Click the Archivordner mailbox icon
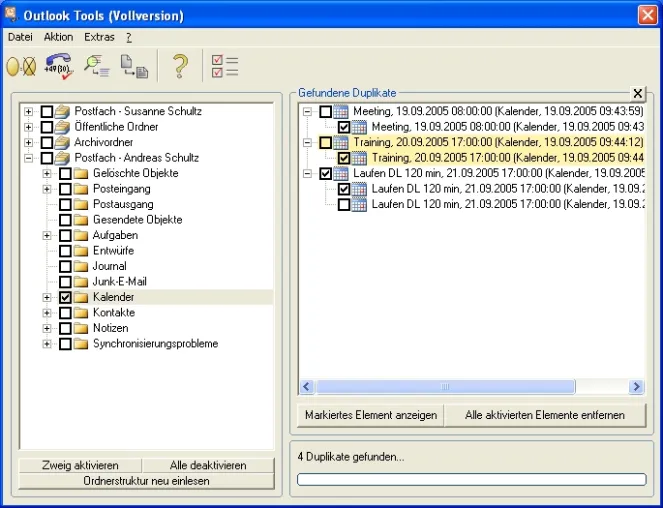Image resolution: width=663 pixels, height=508 pixels. coord(62,143)
